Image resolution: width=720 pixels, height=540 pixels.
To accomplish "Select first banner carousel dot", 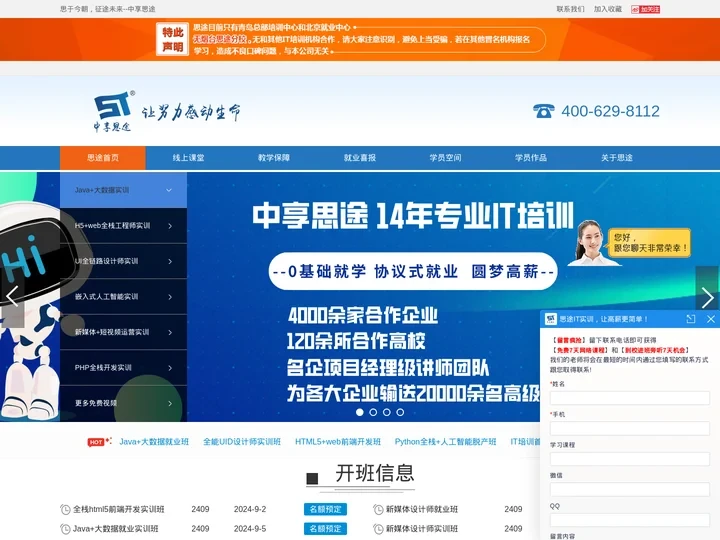I will pyautogui.click(x=360, y=412).
